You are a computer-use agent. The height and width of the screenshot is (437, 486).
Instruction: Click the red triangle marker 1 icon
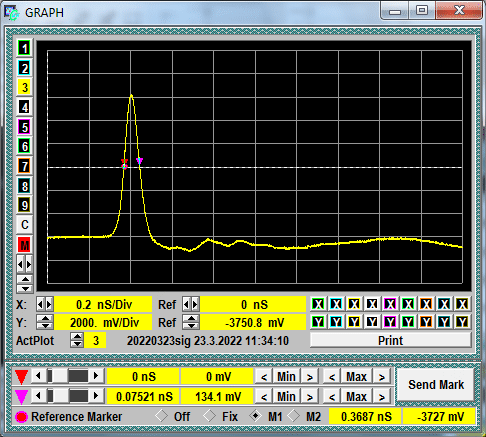point(21,377)
